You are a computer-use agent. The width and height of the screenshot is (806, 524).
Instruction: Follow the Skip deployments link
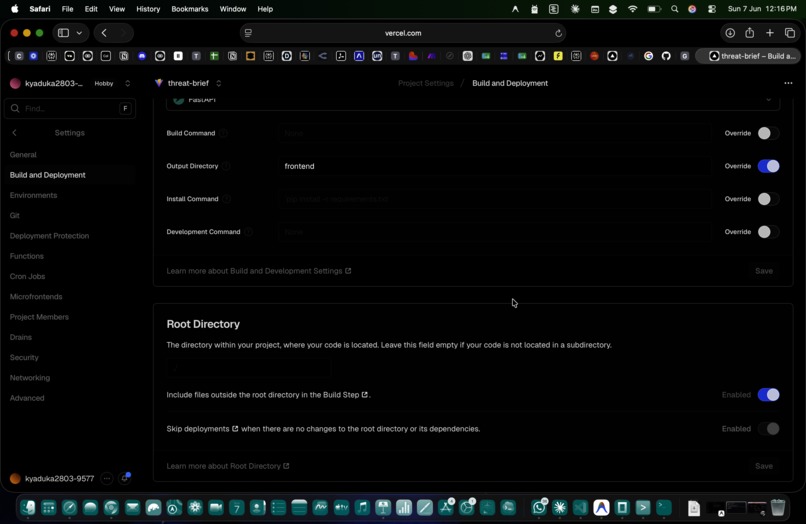coord(203,429)
